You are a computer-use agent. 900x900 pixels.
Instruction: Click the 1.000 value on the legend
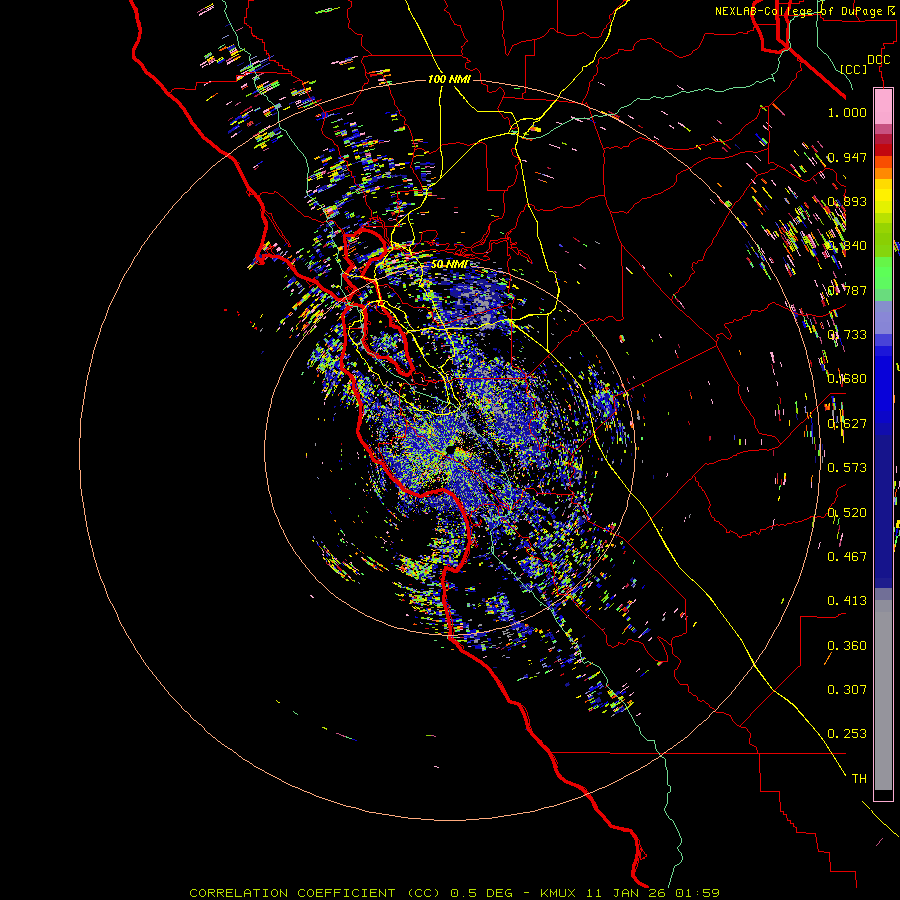click(x=847, y=112)
